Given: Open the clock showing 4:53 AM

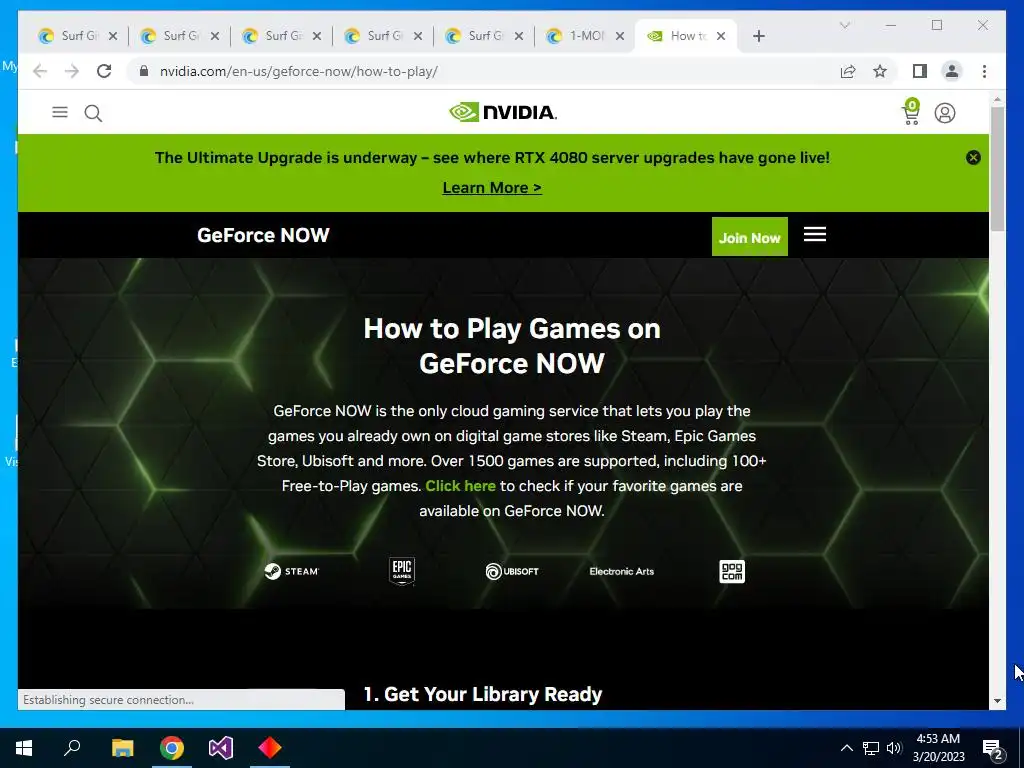Looking at the screenshot, I should 938,748.
